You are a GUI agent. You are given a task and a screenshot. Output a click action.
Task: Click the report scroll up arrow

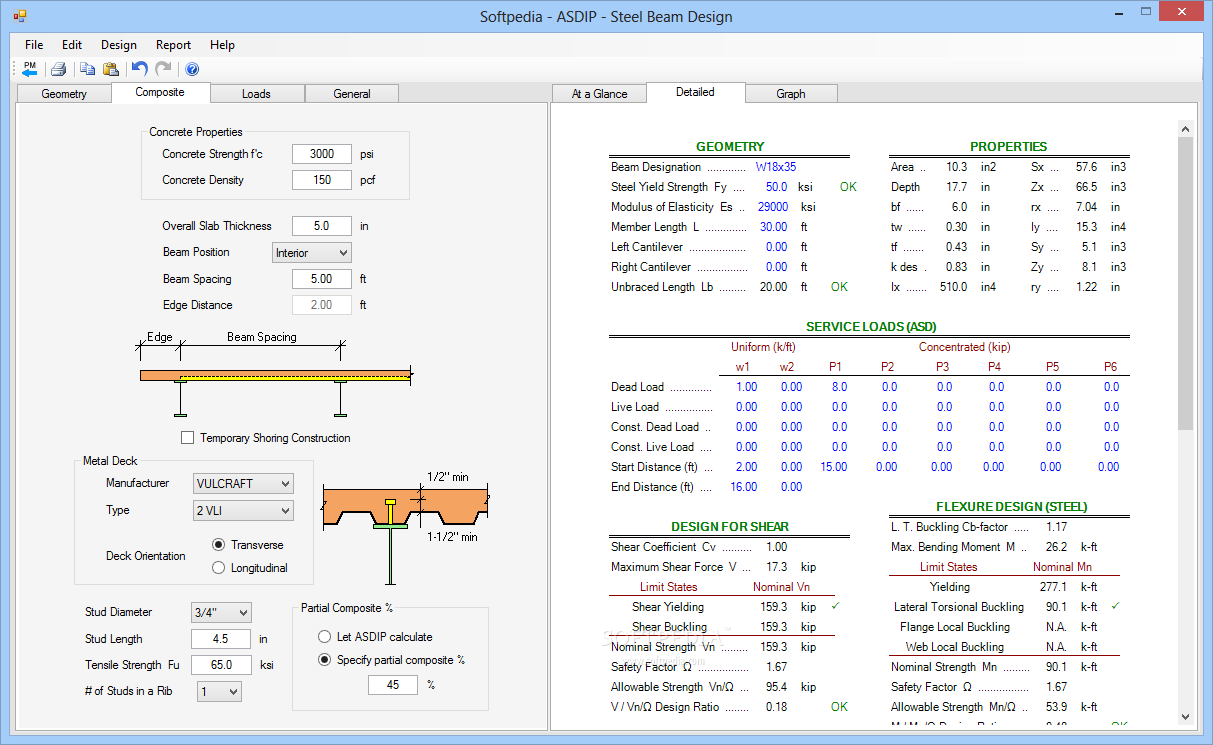click(1186, 129)
